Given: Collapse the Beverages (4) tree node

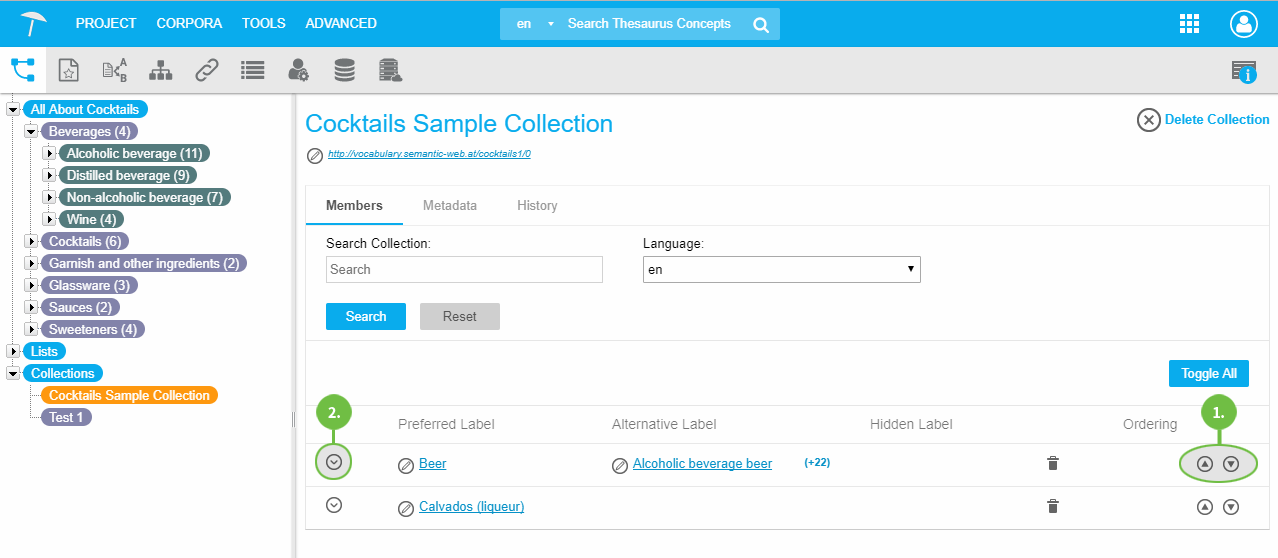Looking at the screenshot, I should click(31, 132).
